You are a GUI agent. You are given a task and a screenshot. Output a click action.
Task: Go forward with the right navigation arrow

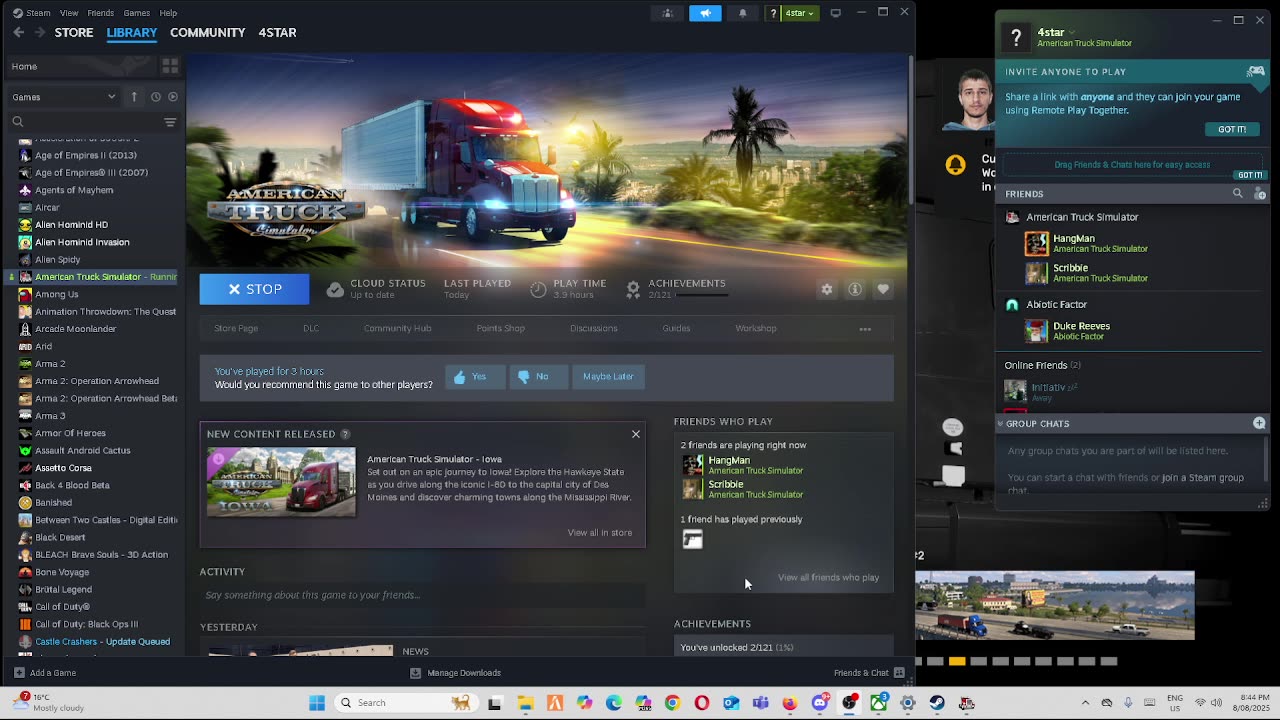[x=39, y=32]
